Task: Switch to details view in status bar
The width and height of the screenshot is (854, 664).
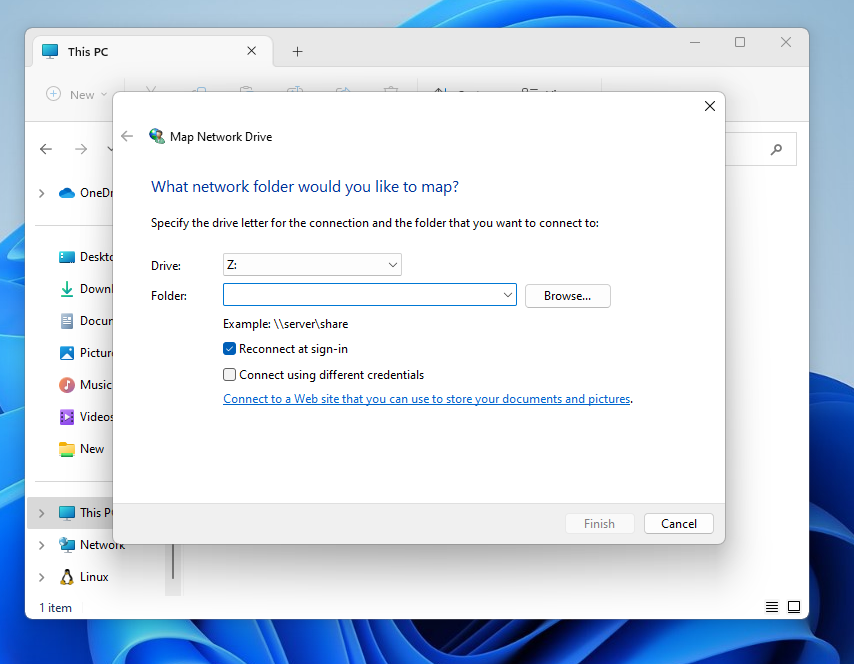Action: pyautogui.click(x=771, y=607)
